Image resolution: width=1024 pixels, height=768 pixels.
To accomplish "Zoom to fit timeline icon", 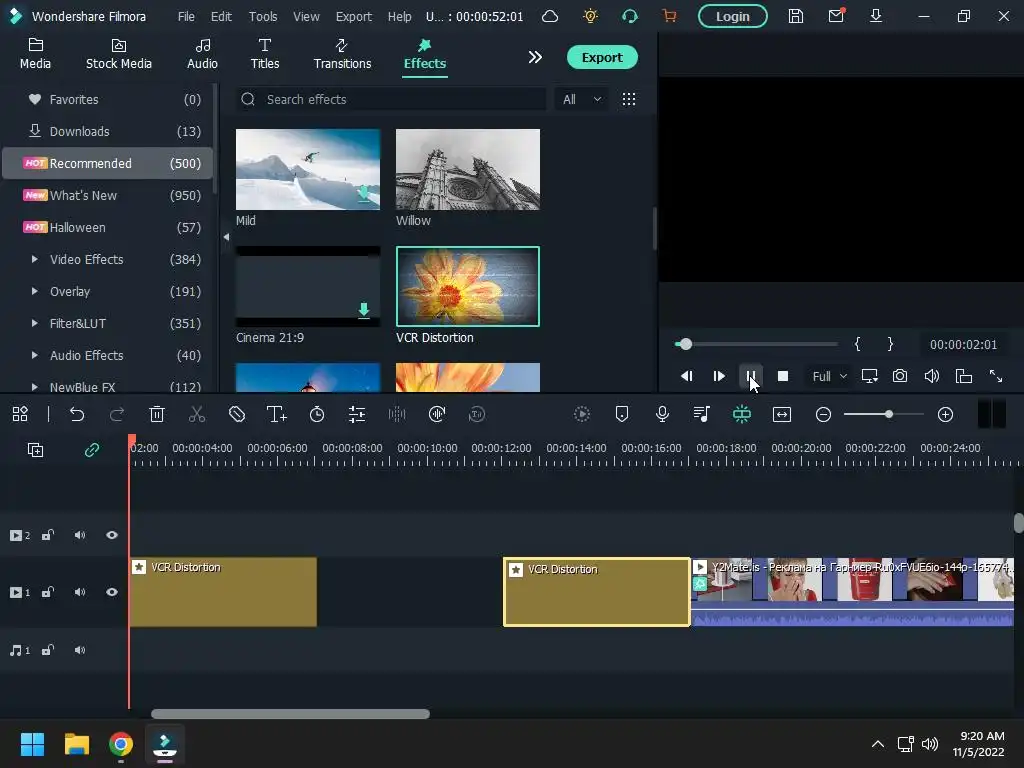I will pos(782,414).
